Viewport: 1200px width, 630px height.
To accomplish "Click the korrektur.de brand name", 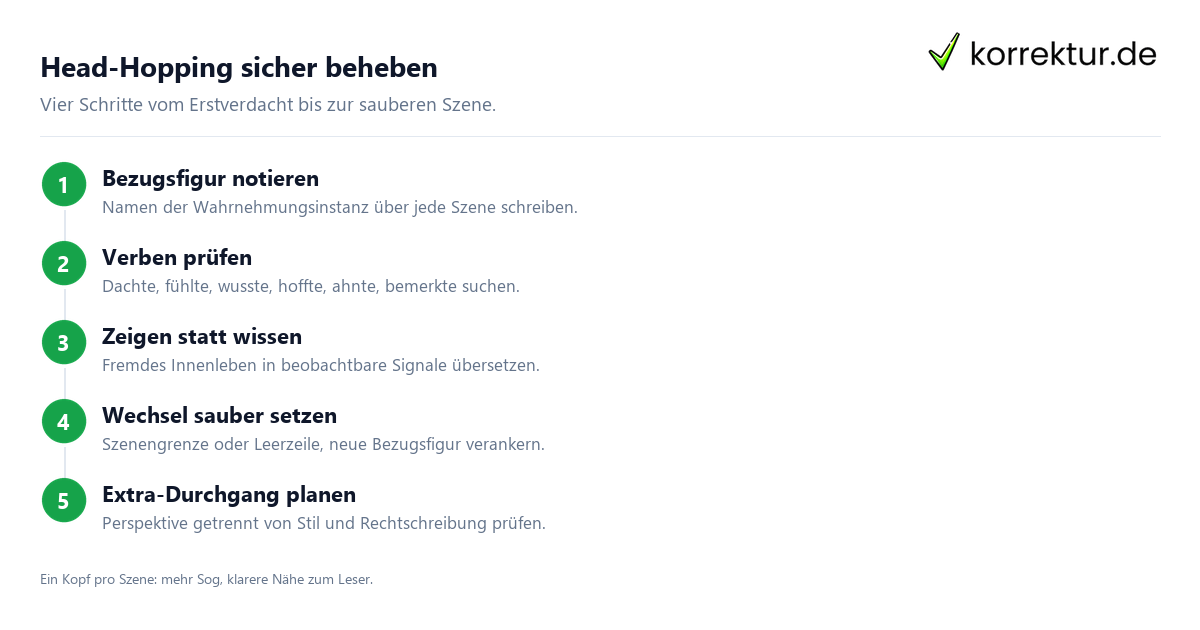I will pyautogui.click(x=1063, y=53).
